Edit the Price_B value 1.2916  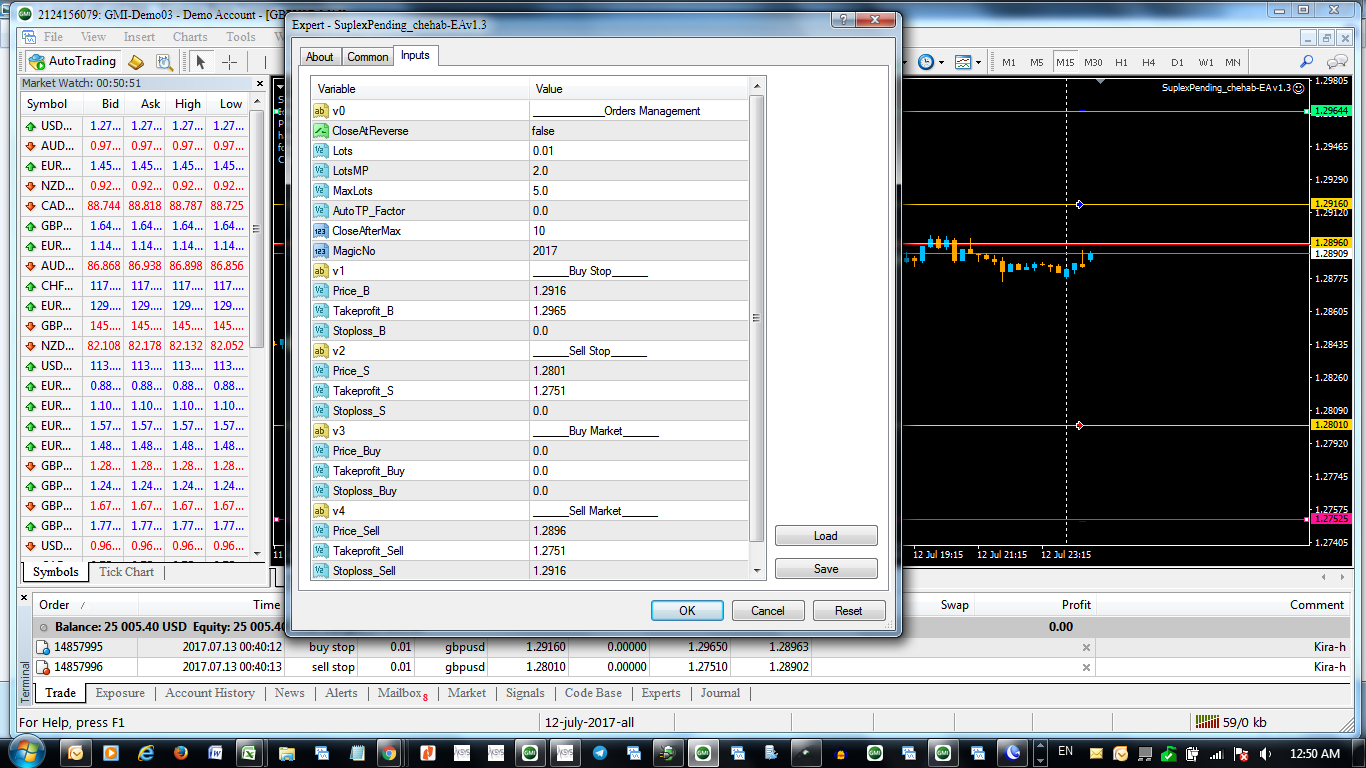(639, 291)
